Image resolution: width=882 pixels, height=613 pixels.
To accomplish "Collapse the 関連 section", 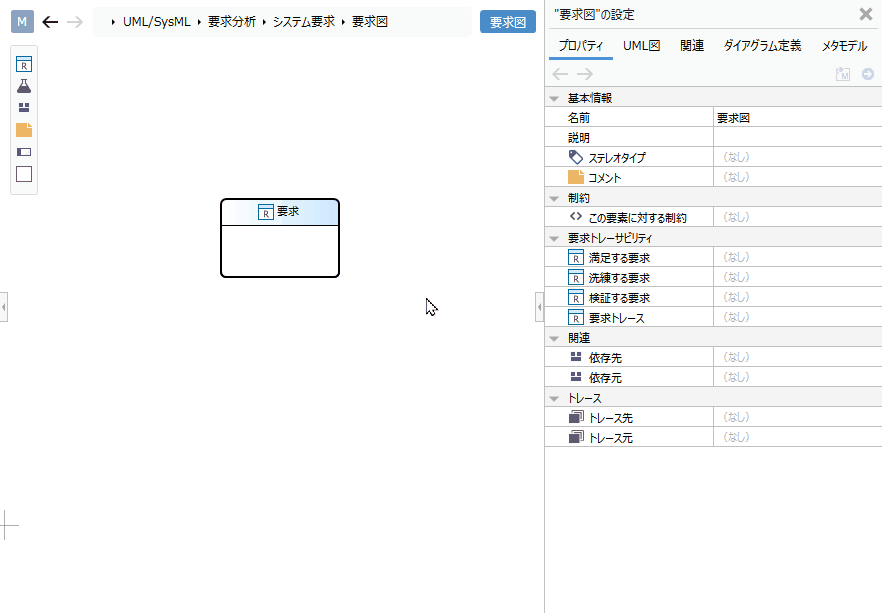I will [x=554, y=339].
